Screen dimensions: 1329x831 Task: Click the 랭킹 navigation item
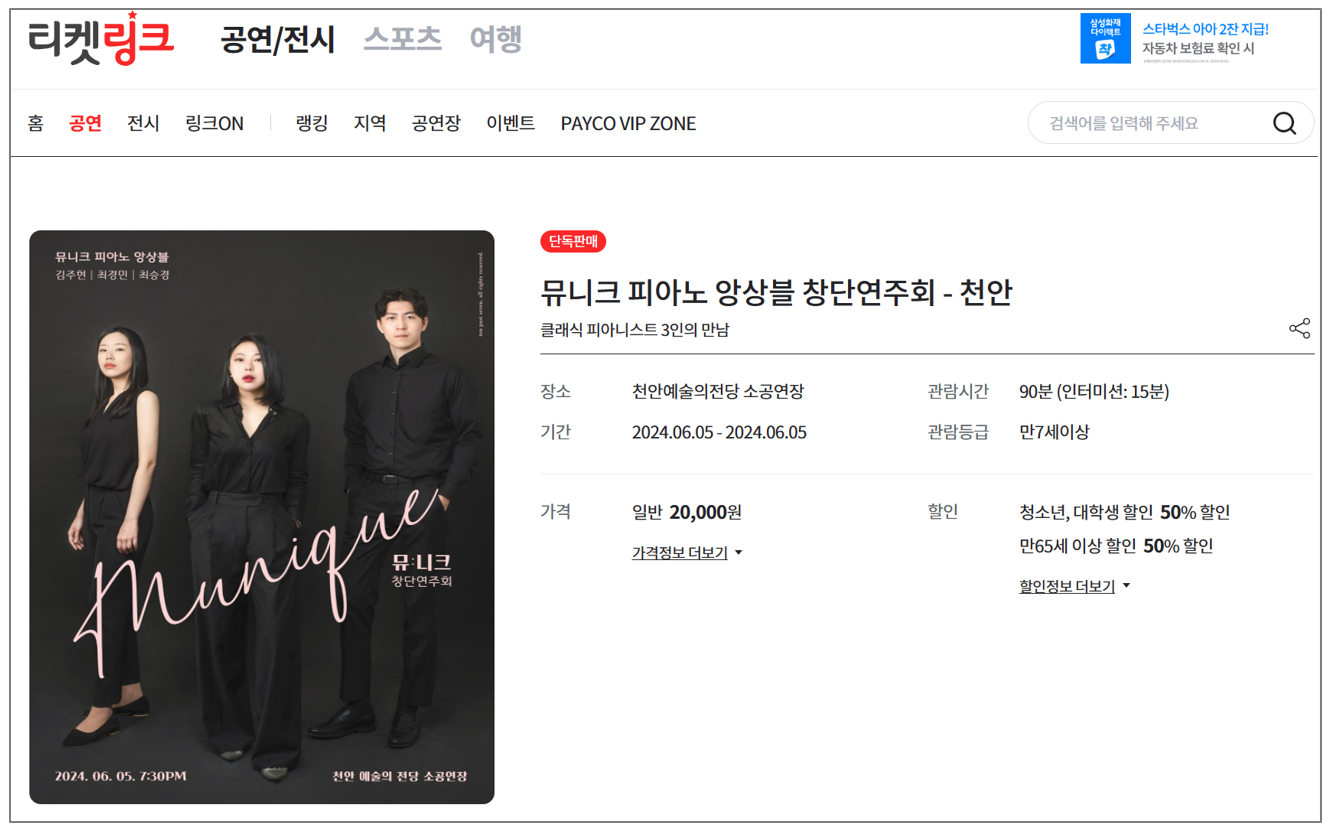[x=311, y=122]
